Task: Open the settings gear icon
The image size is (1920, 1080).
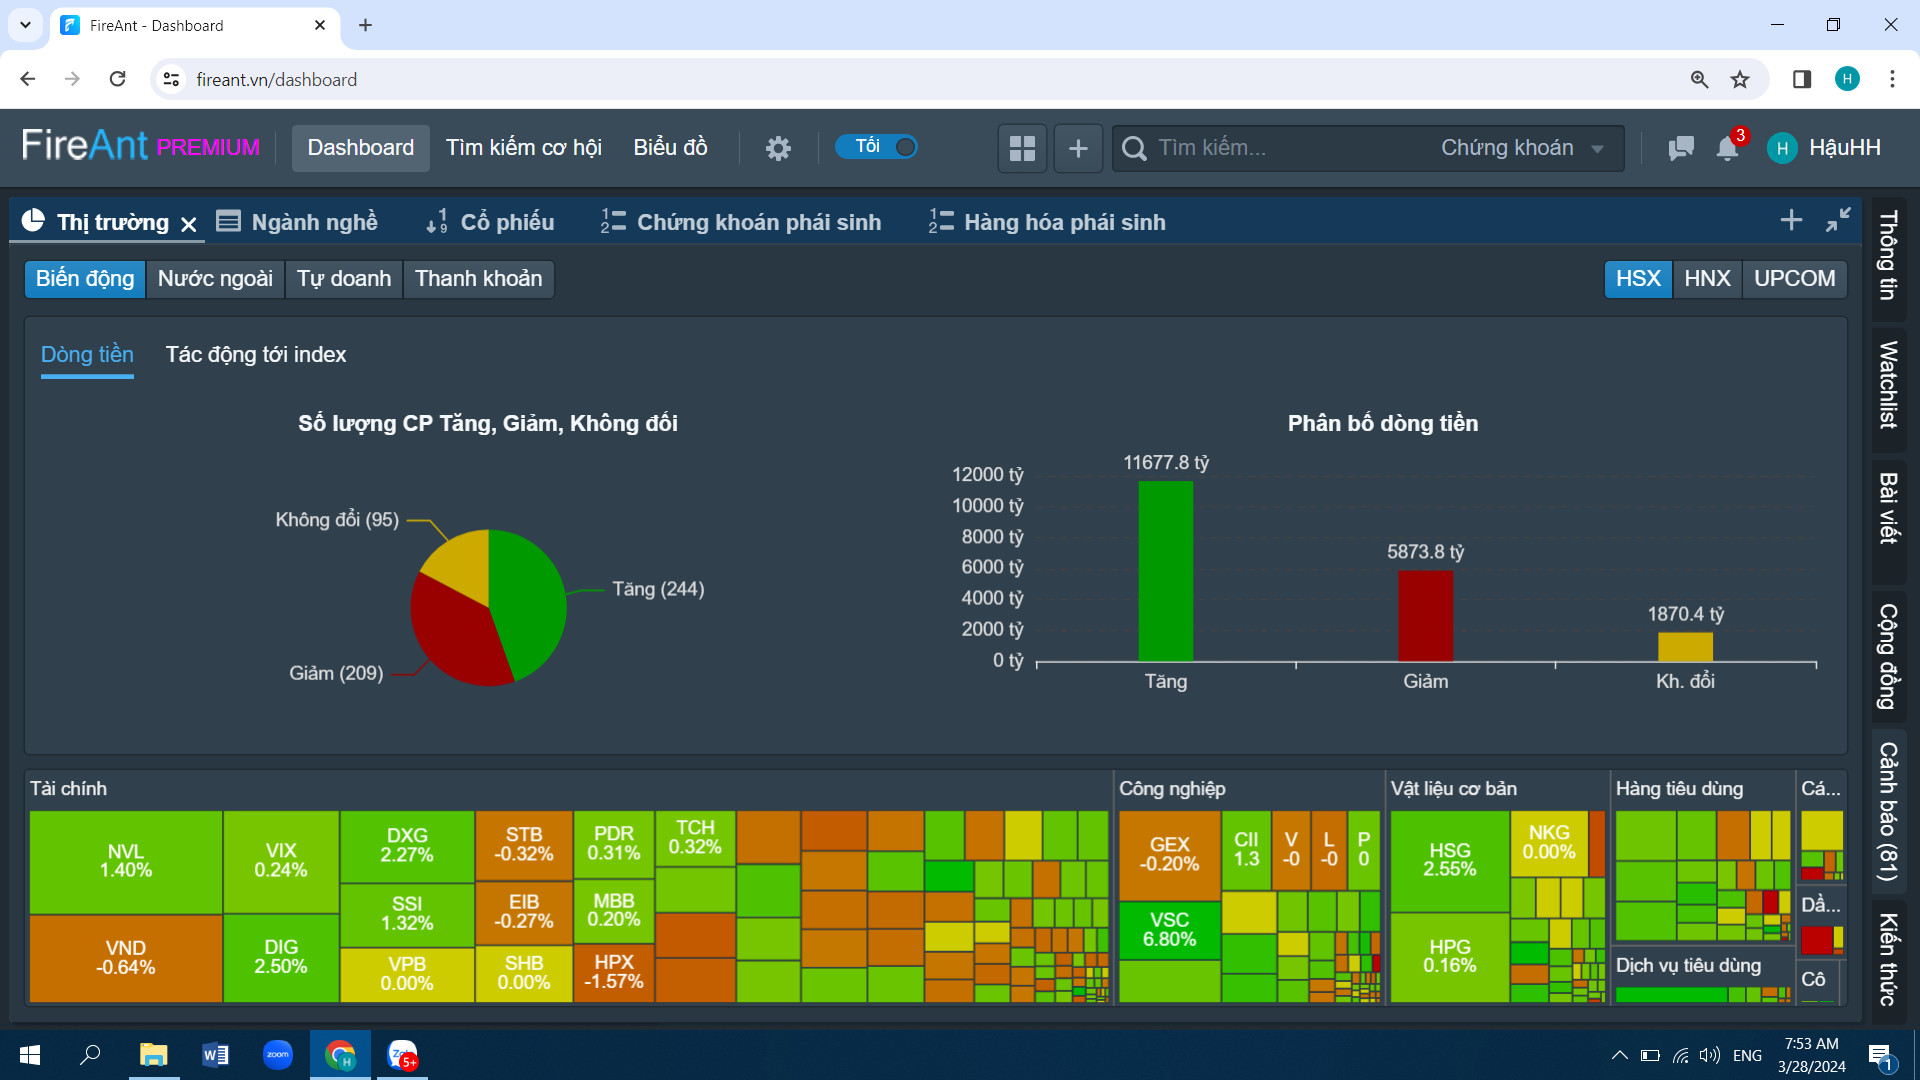Action: click(x=778, y=148)
